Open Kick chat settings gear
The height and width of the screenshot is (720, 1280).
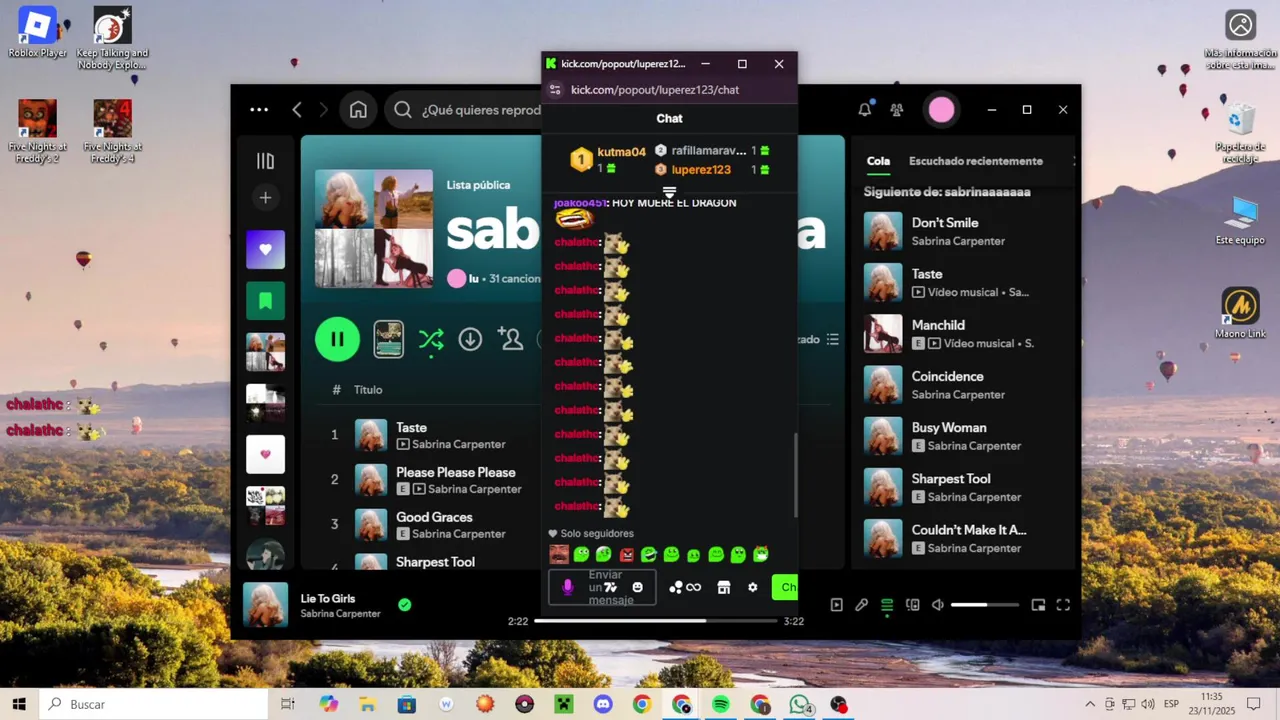click(x=753, y=587)
